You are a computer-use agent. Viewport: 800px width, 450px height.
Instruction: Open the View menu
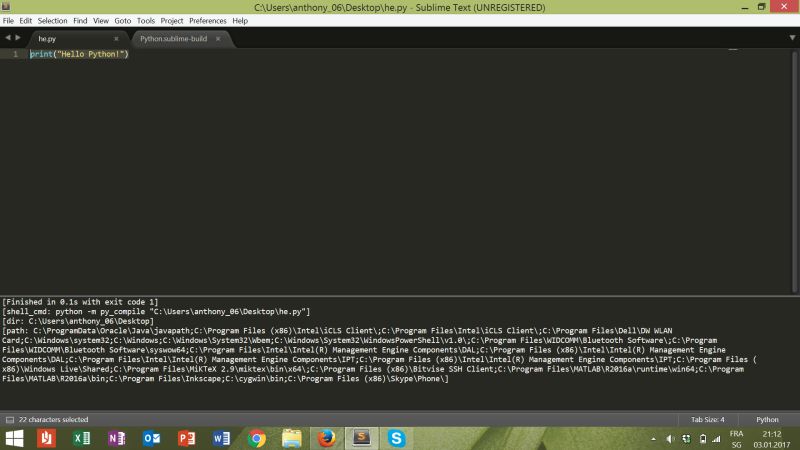click(x=101, y=21)
